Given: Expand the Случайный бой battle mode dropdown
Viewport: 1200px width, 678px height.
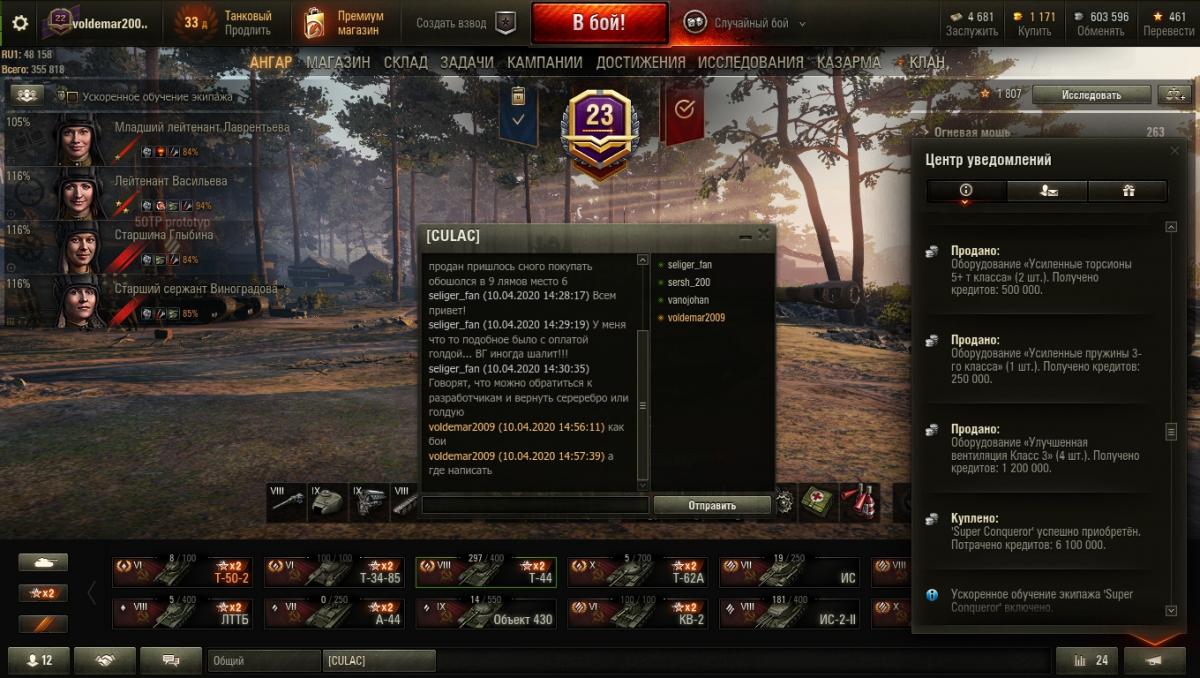Looking at the screenshot, I should (x=802, y=23).
